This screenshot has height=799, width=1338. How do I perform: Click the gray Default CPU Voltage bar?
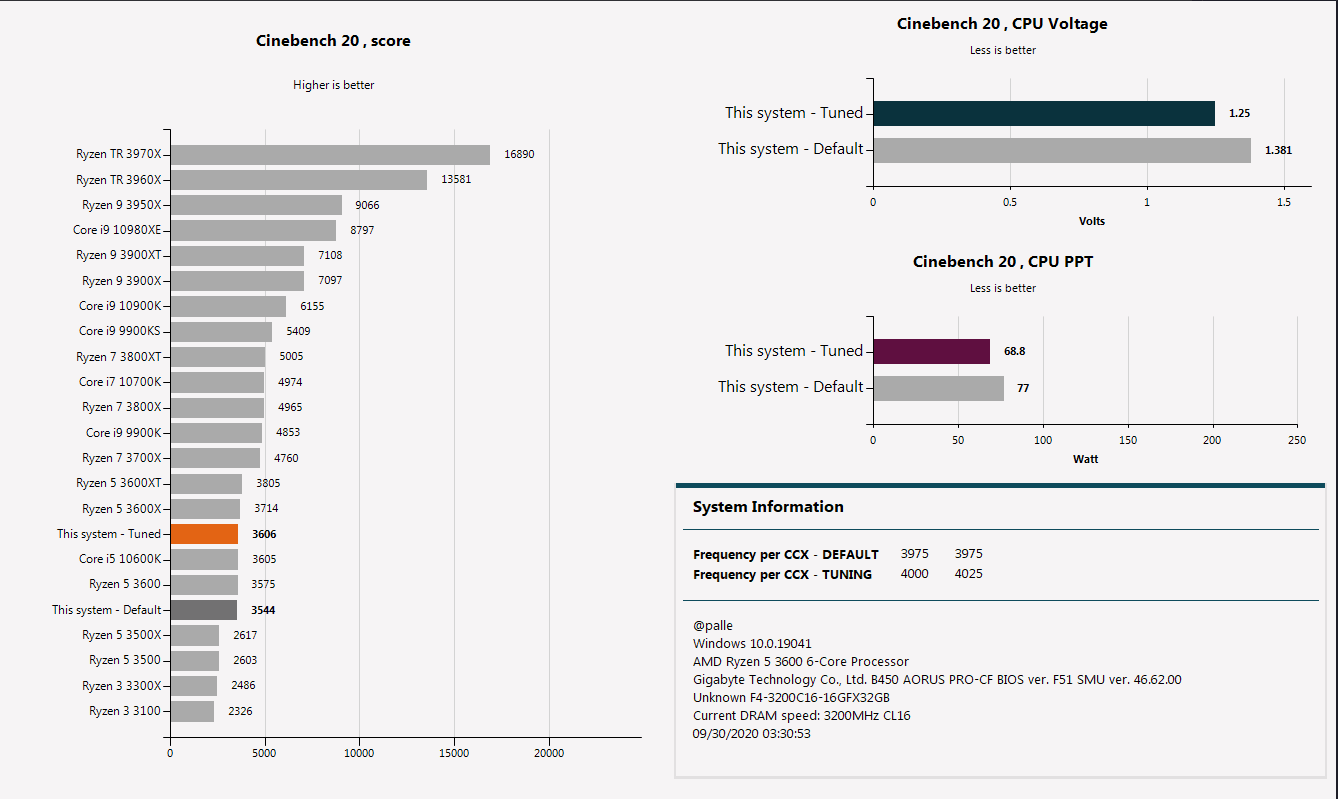pos(1062,150)
